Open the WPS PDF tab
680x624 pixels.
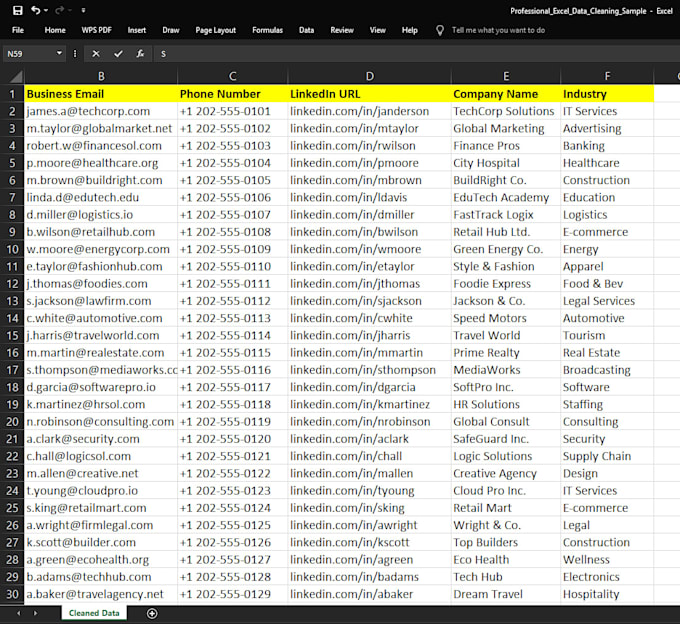pos(96,30)
